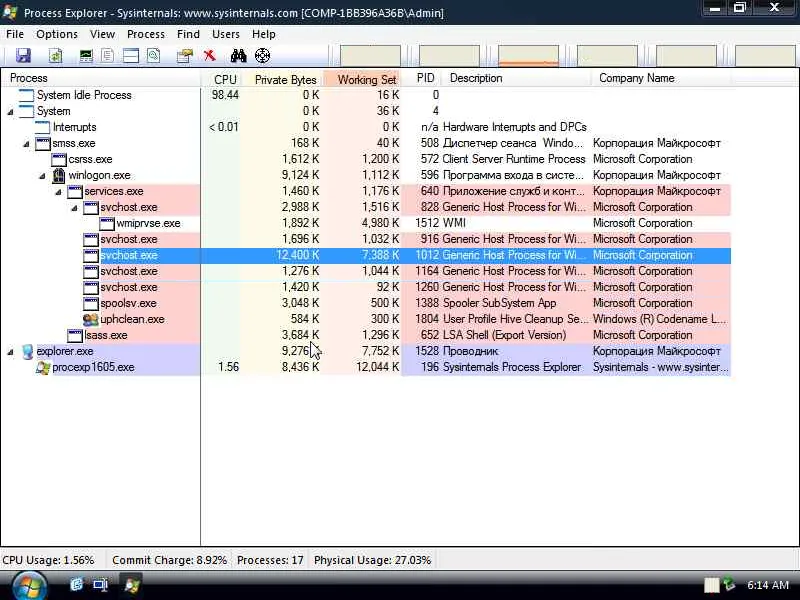The width and height of the screenshot is (800, 600).
Task: Open the View menu
Action: [x=103, y=34]
